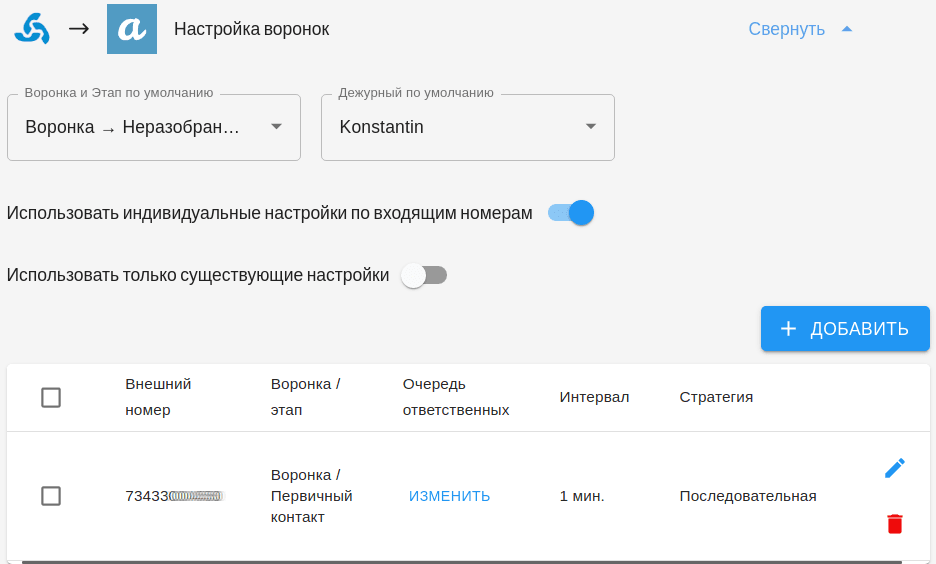Viewport: 936px width, 564px height.
Task: Open the Воронка и Этап по умолчанию dropdown
Action: (154, 127)
